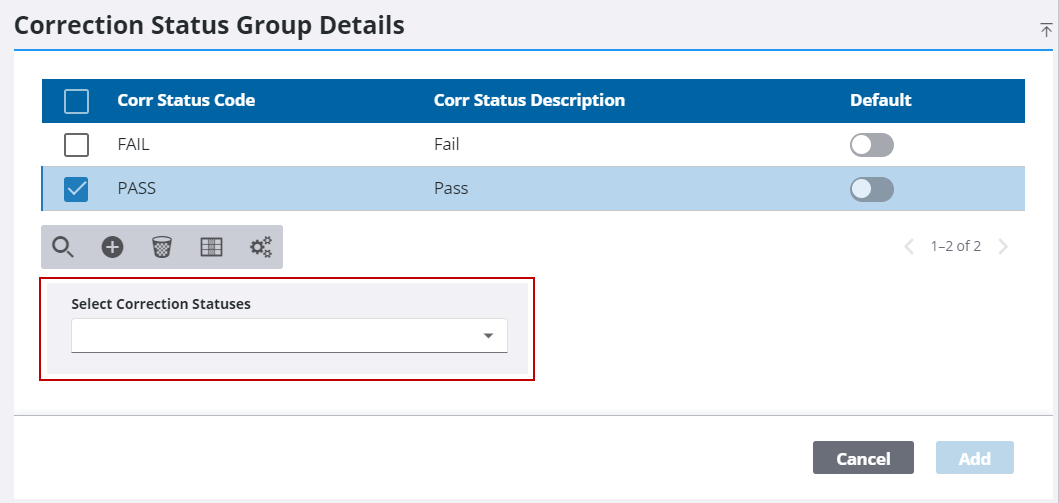Select the Fail description cell
Image resolution: width=1059 pixels, height=503 pixels.
pos(447,144)
